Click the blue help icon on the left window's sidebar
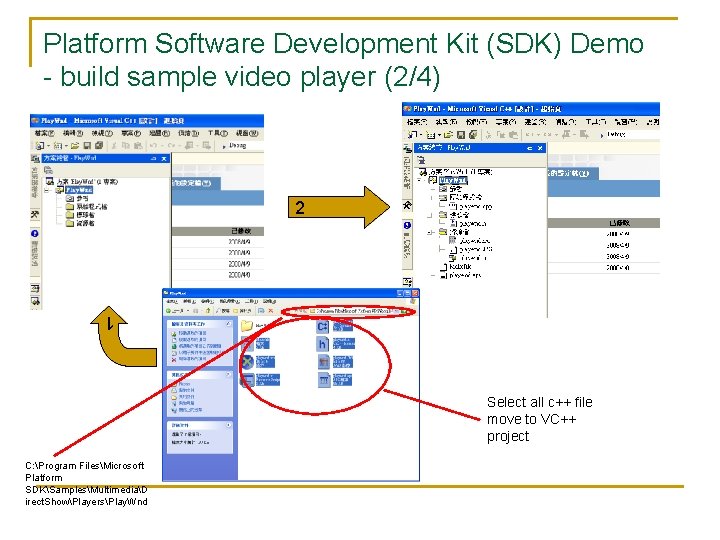Screen dimensions: 720x540 (35, 234)
